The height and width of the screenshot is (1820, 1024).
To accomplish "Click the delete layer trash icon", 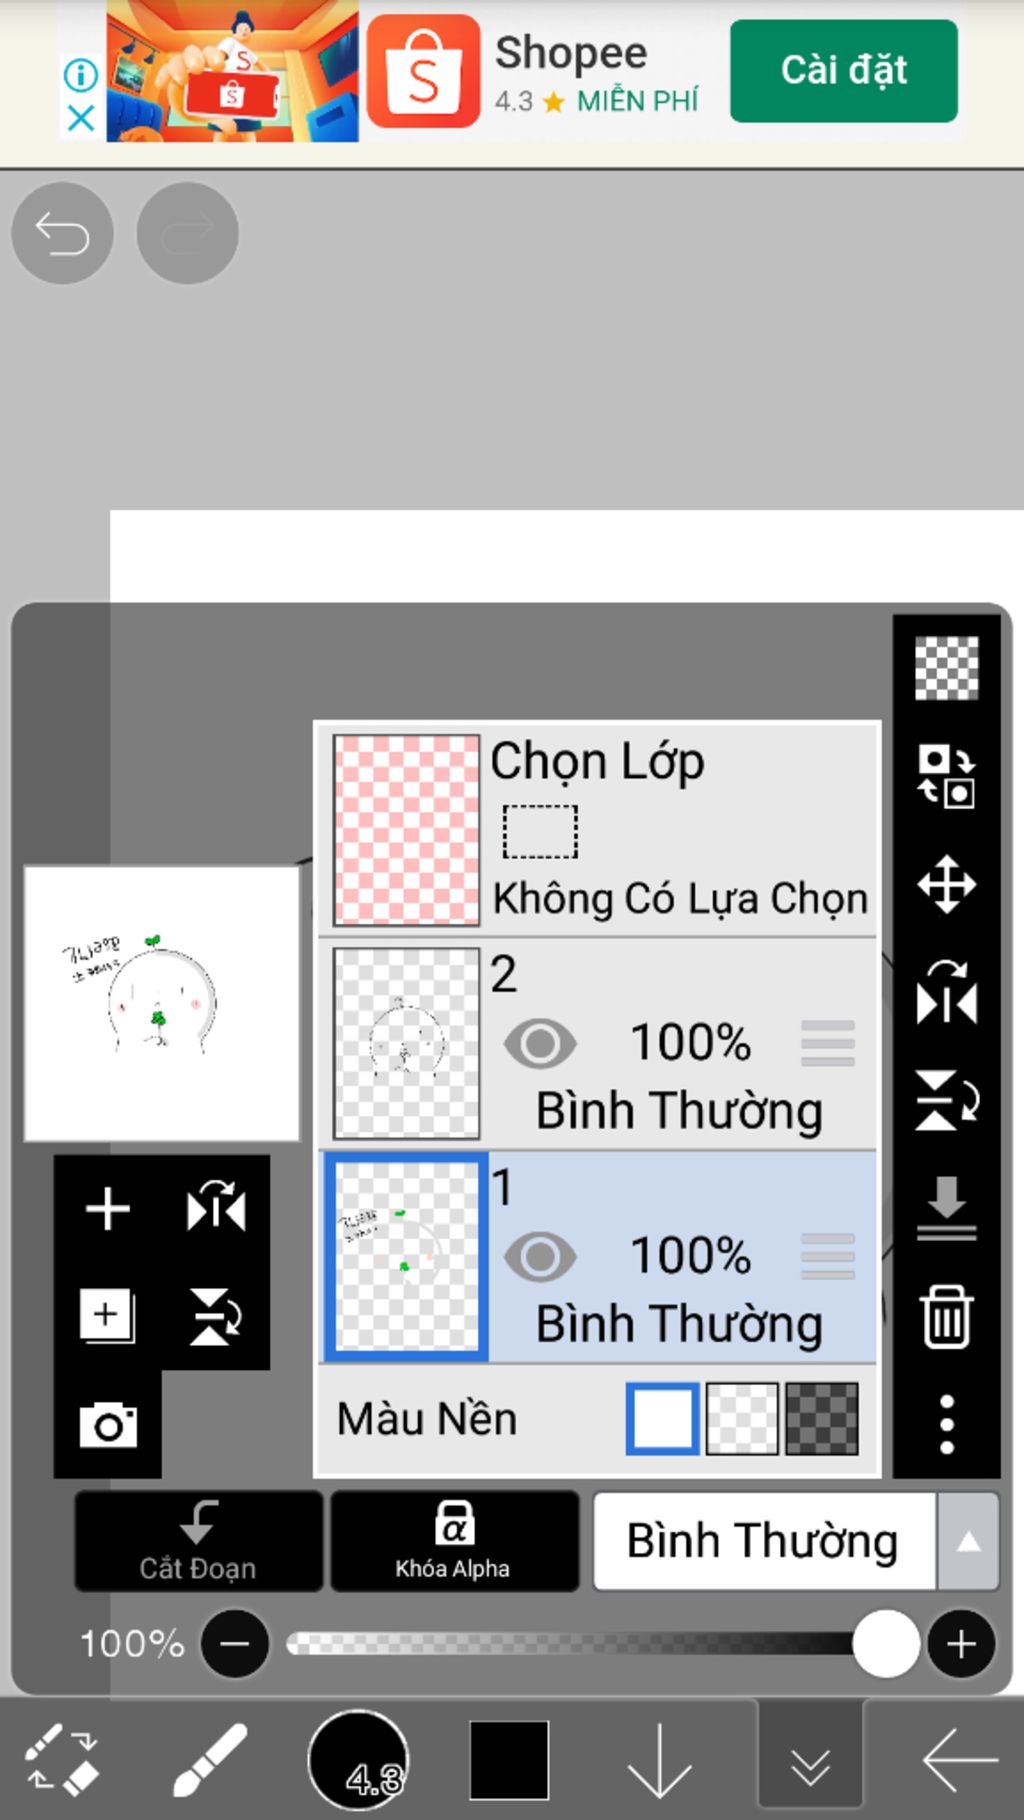I will tap(946, 1317).
